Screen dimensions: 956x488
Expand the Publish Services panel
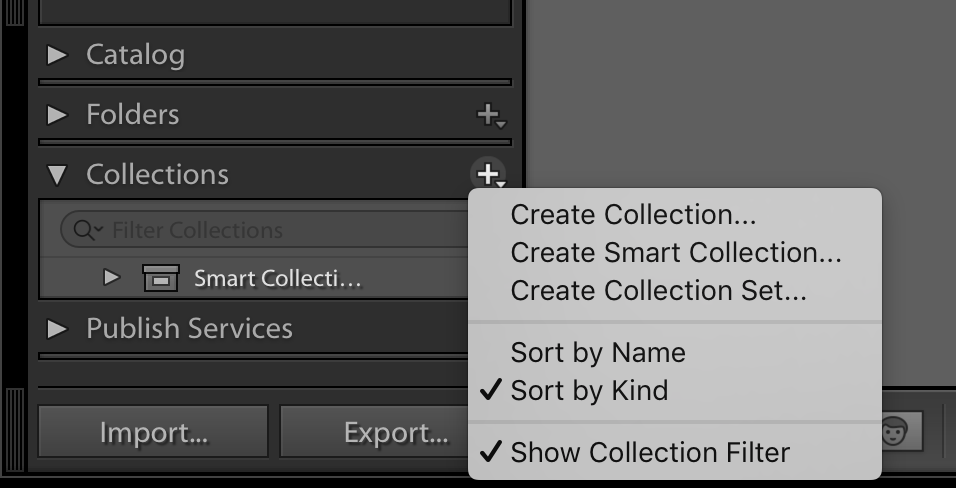57,328
